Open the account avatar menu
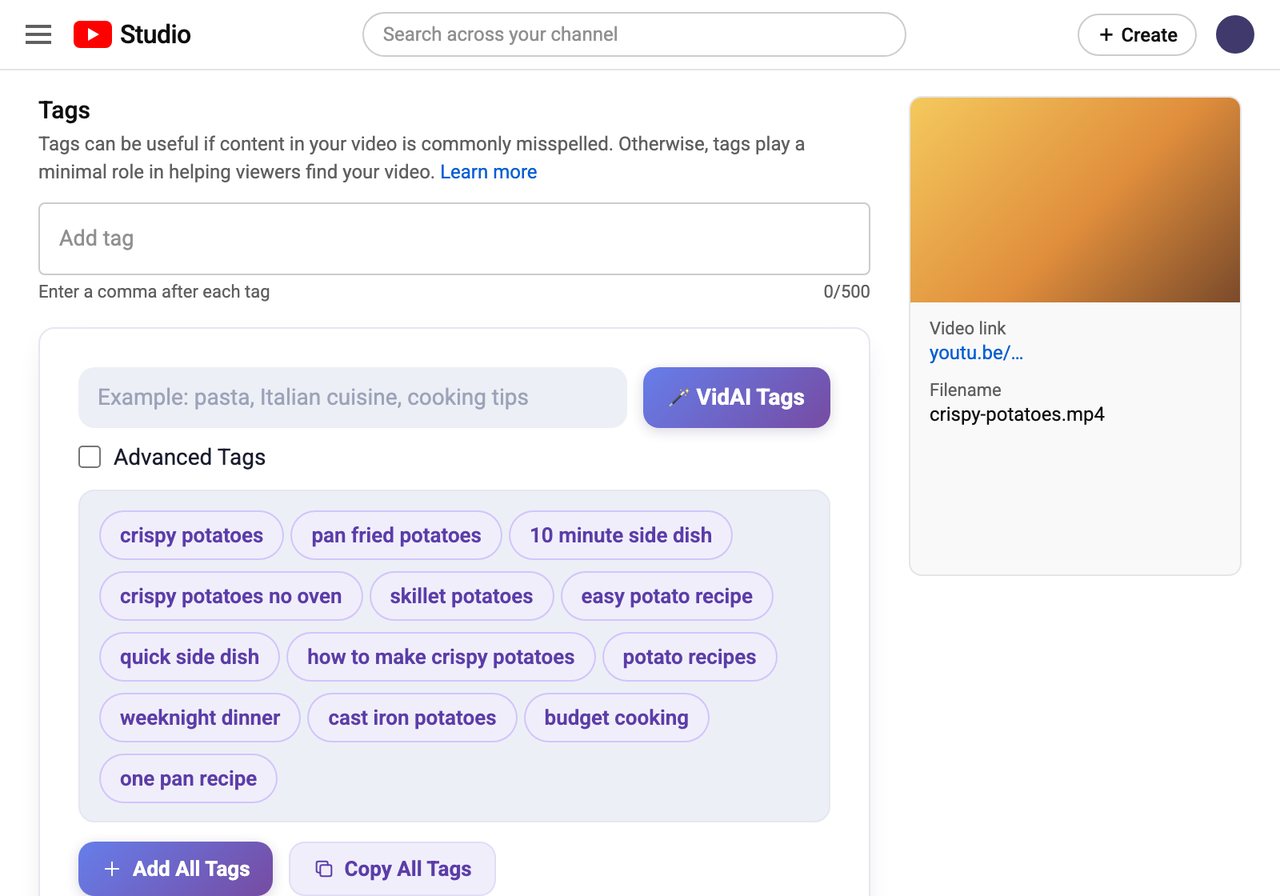The height and width of the screenshot is (896, 1280). [x=1235, y=35]
